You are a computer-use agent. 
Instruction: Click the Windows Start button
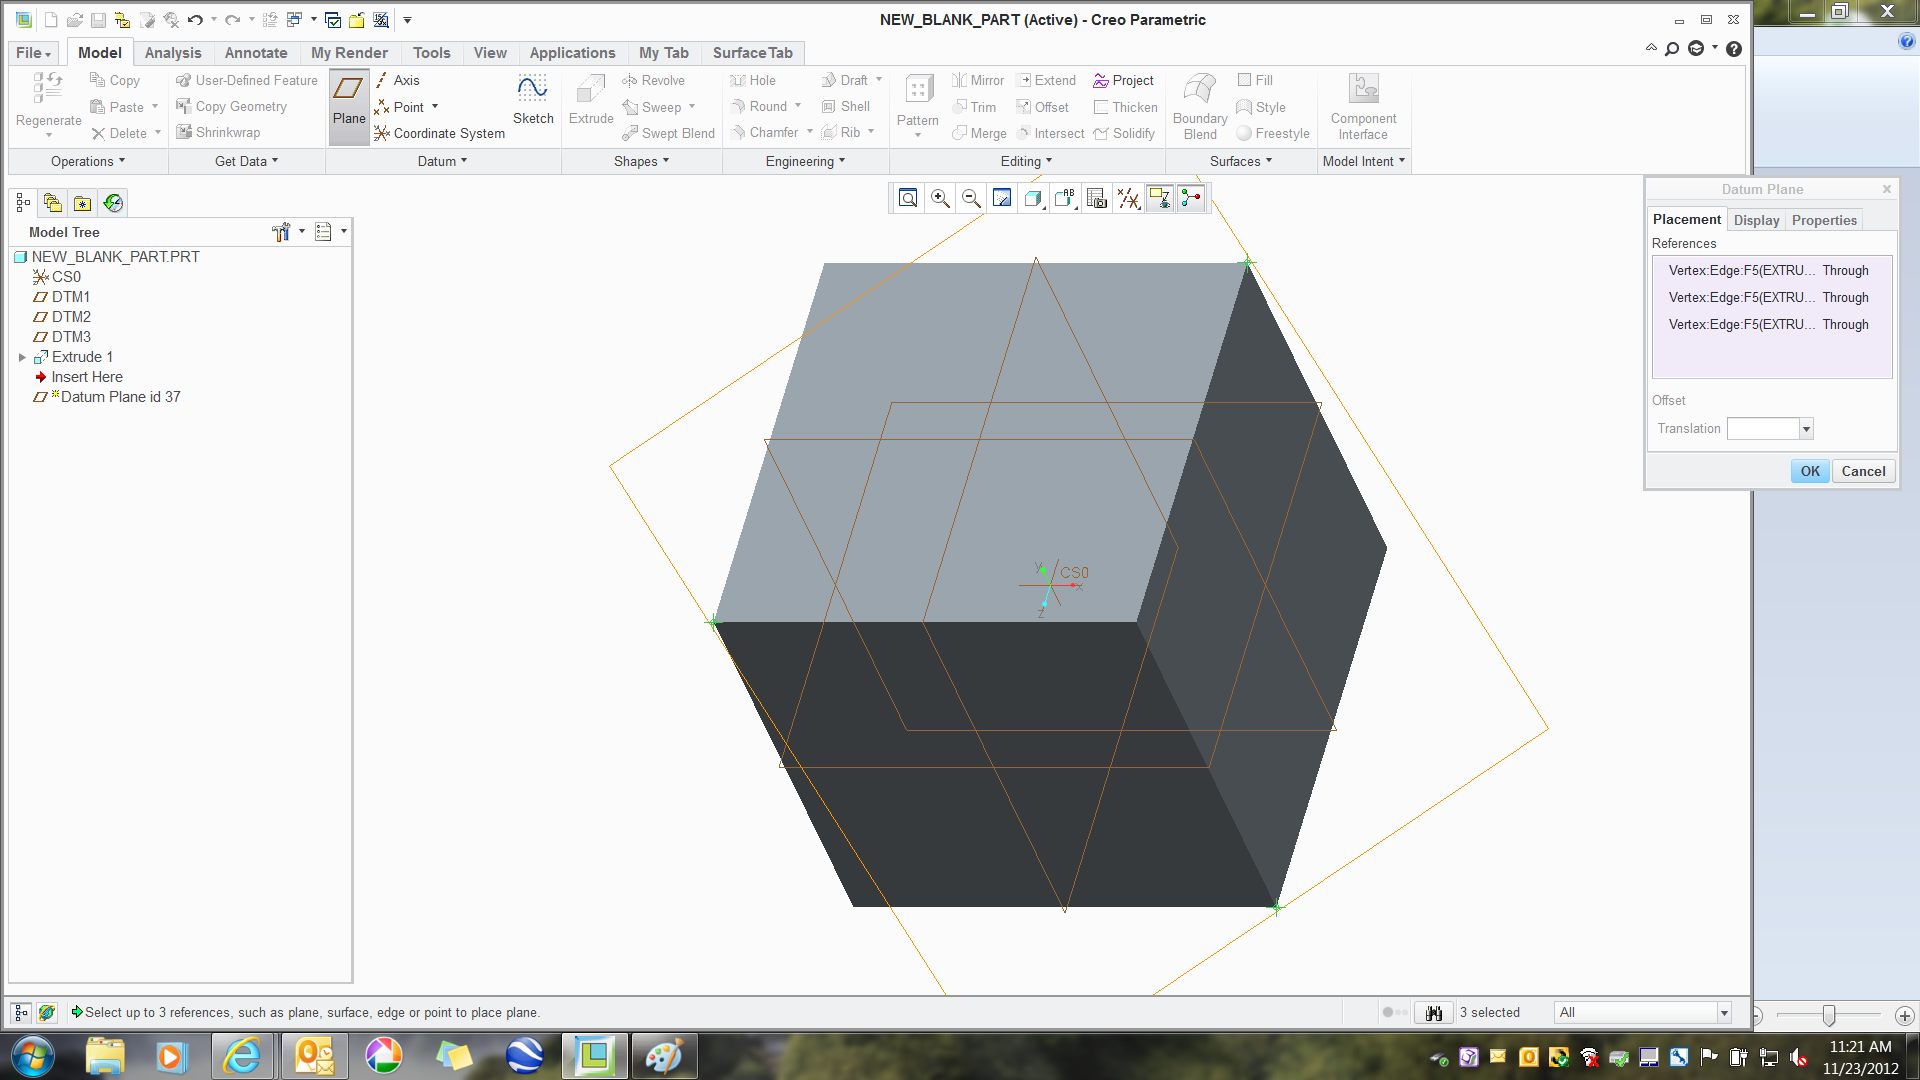(32, 1056)
